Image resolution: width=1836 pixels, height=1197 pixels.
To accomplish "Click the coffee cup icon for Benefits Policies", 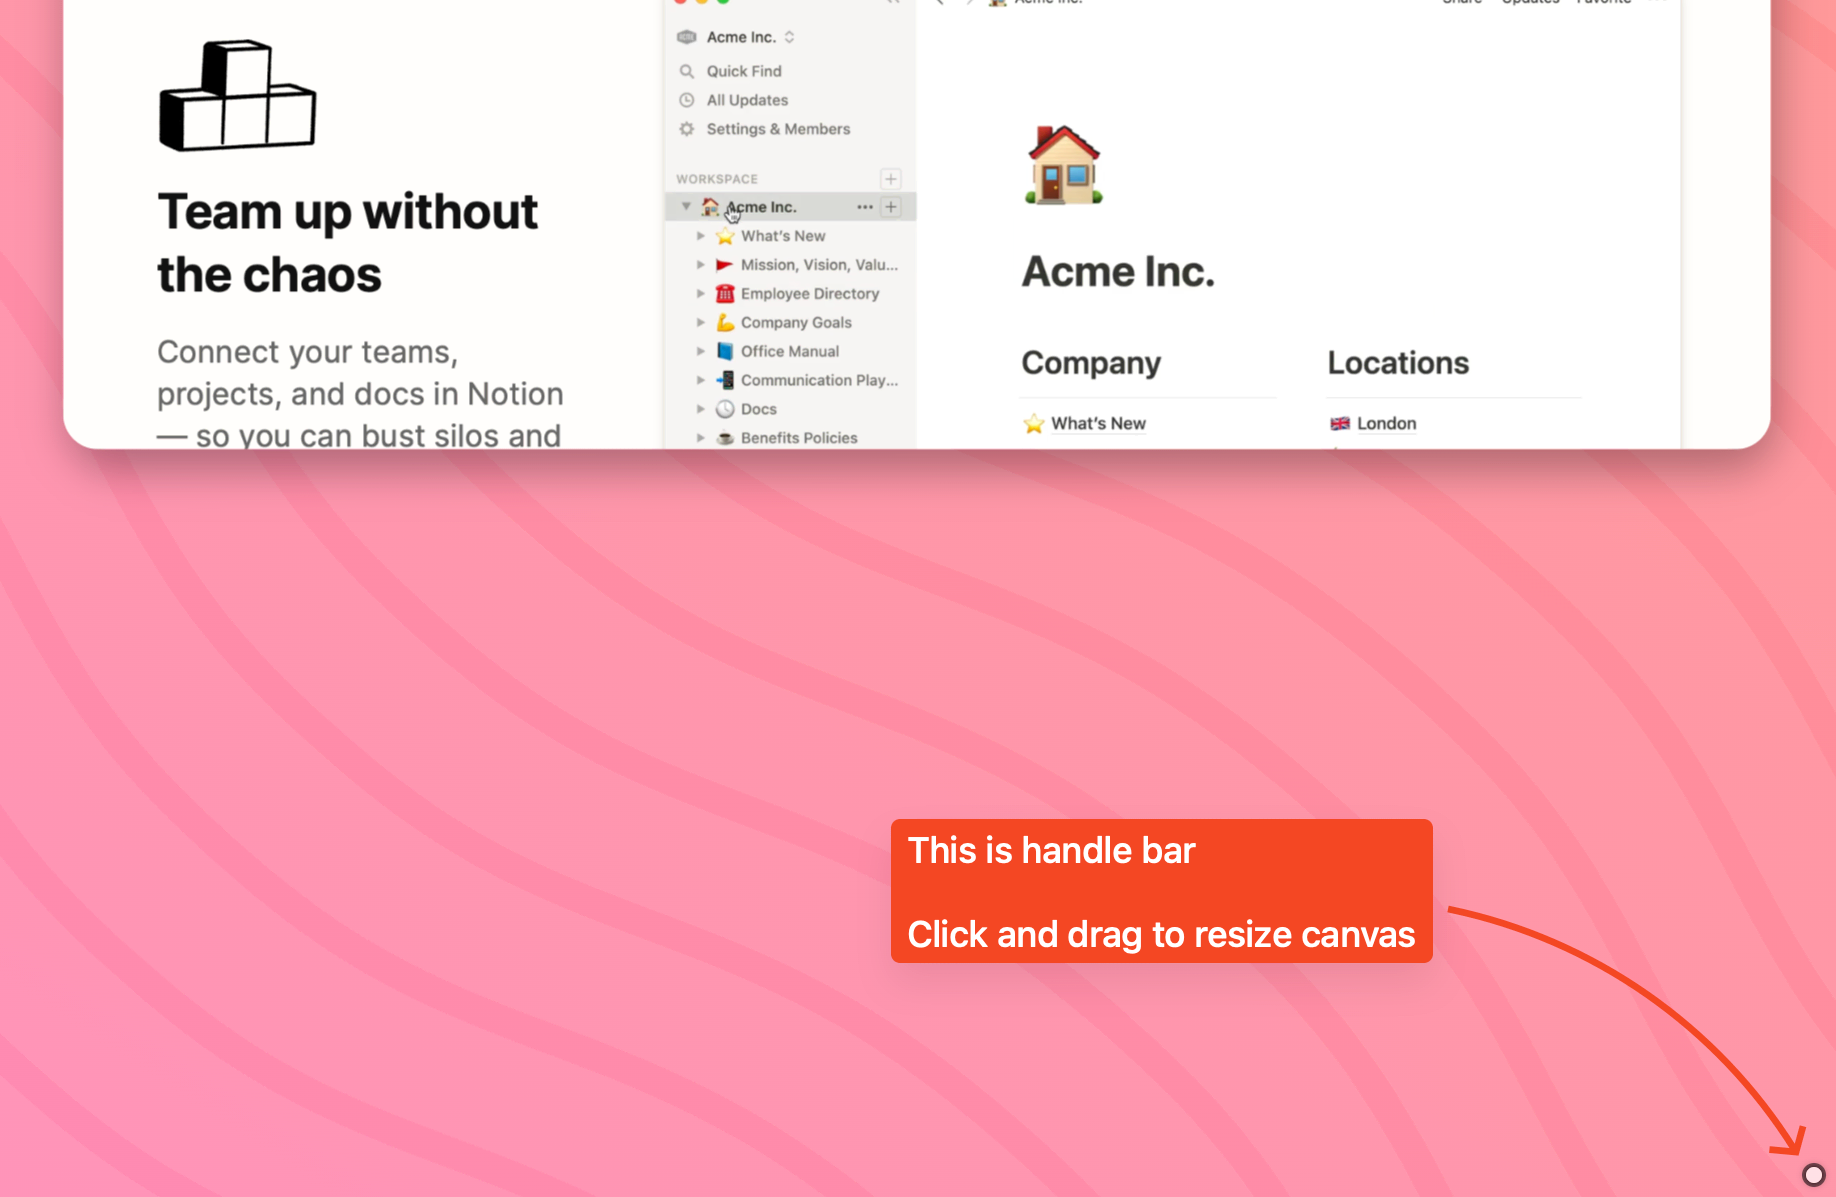I will pos(725,438).
